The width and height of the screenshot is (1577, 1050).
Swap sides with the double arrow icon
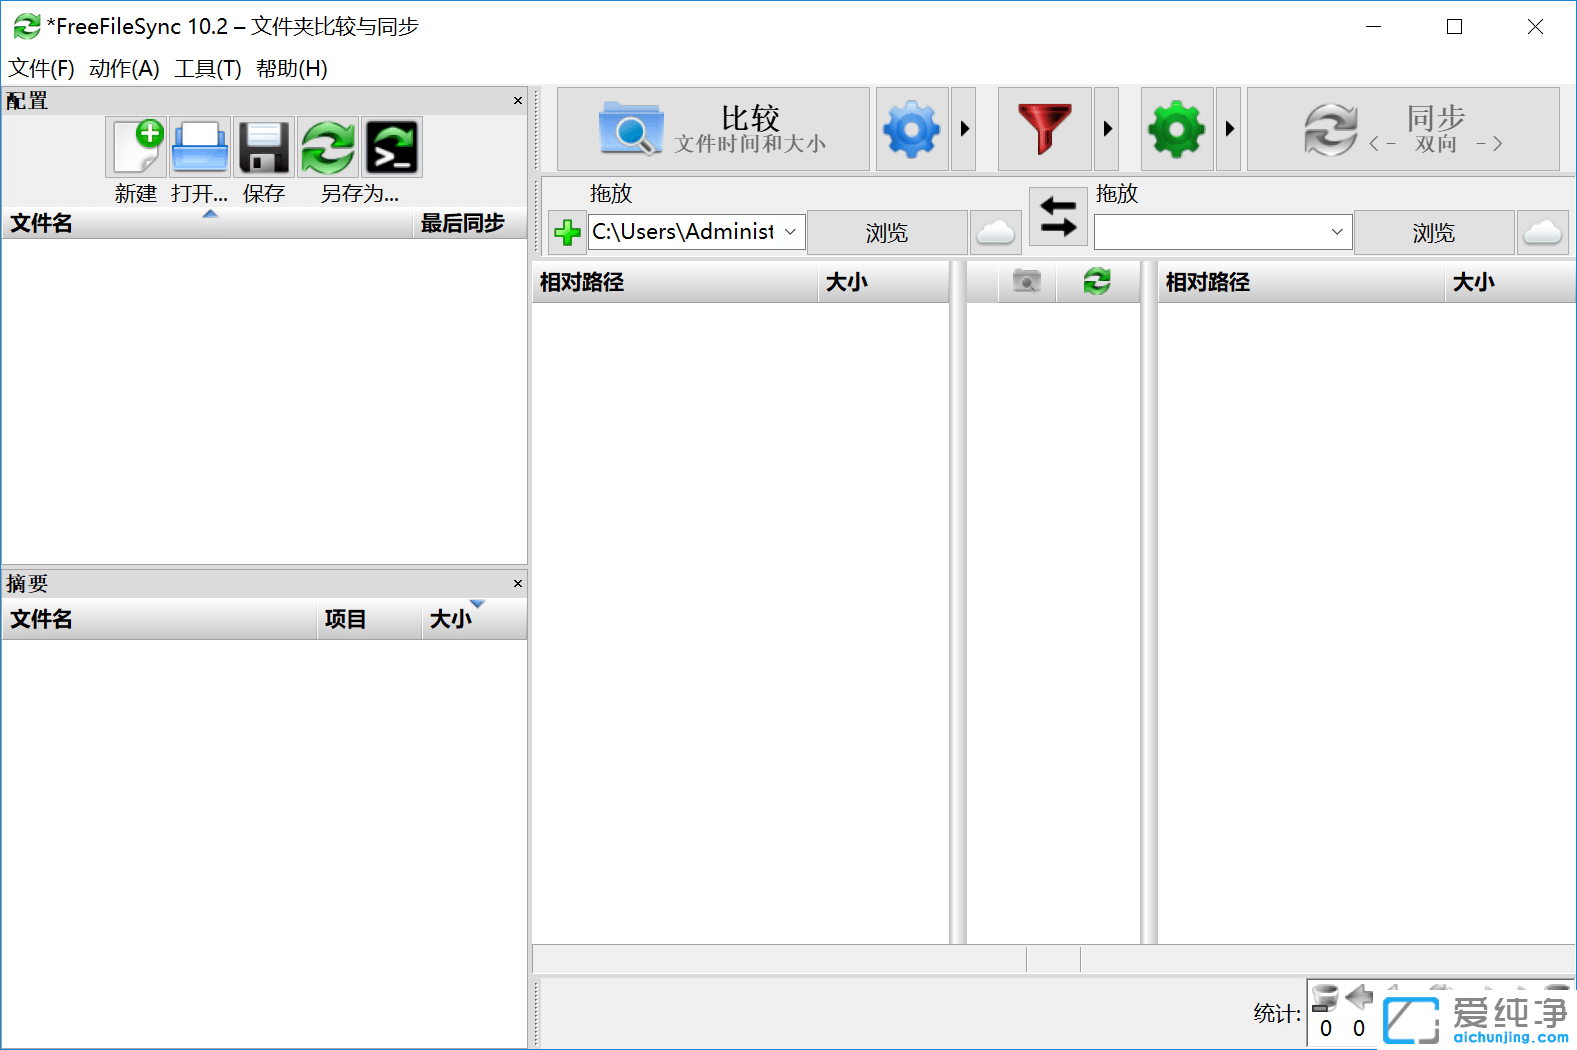click(x=1058, y=216)
